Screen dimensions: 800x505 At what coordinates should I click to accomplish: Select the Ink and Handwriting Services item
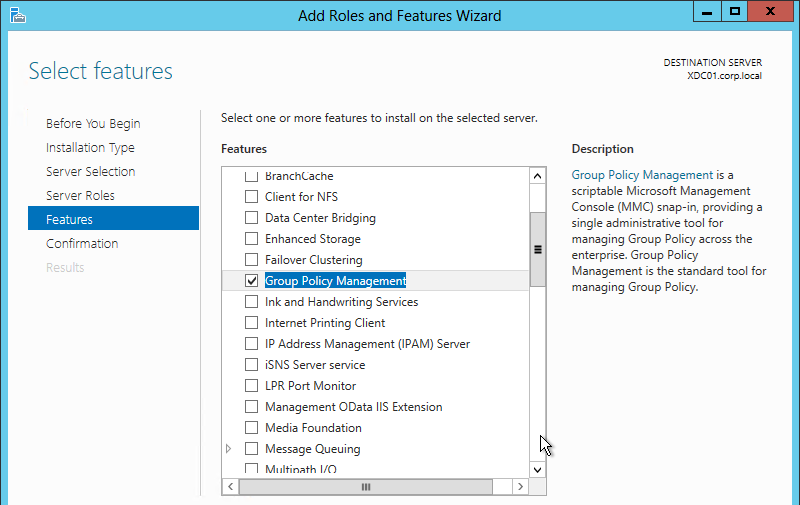point(341,302)
